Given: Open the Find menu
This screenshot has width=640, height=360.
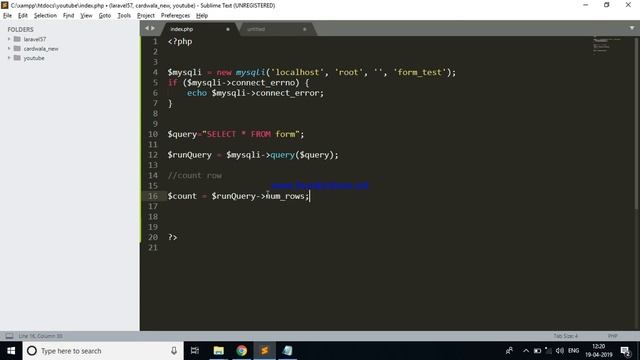Looking at the screenshot, I should [68, 16].
